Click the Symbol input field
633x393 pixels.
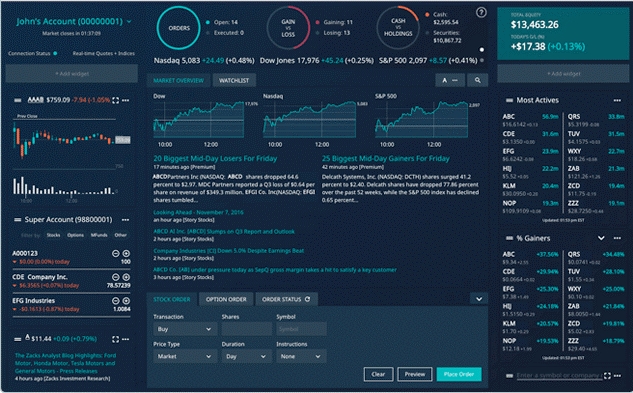point(301,329)
